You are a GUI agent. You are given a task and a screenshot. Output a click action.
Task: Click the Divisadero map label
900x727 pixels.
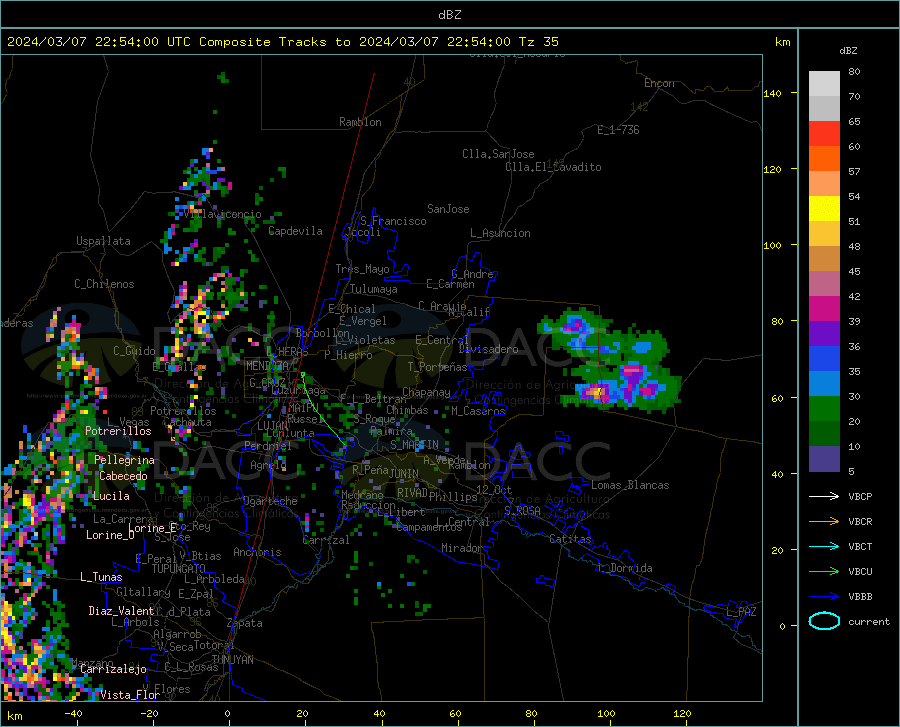pos(488,349)
